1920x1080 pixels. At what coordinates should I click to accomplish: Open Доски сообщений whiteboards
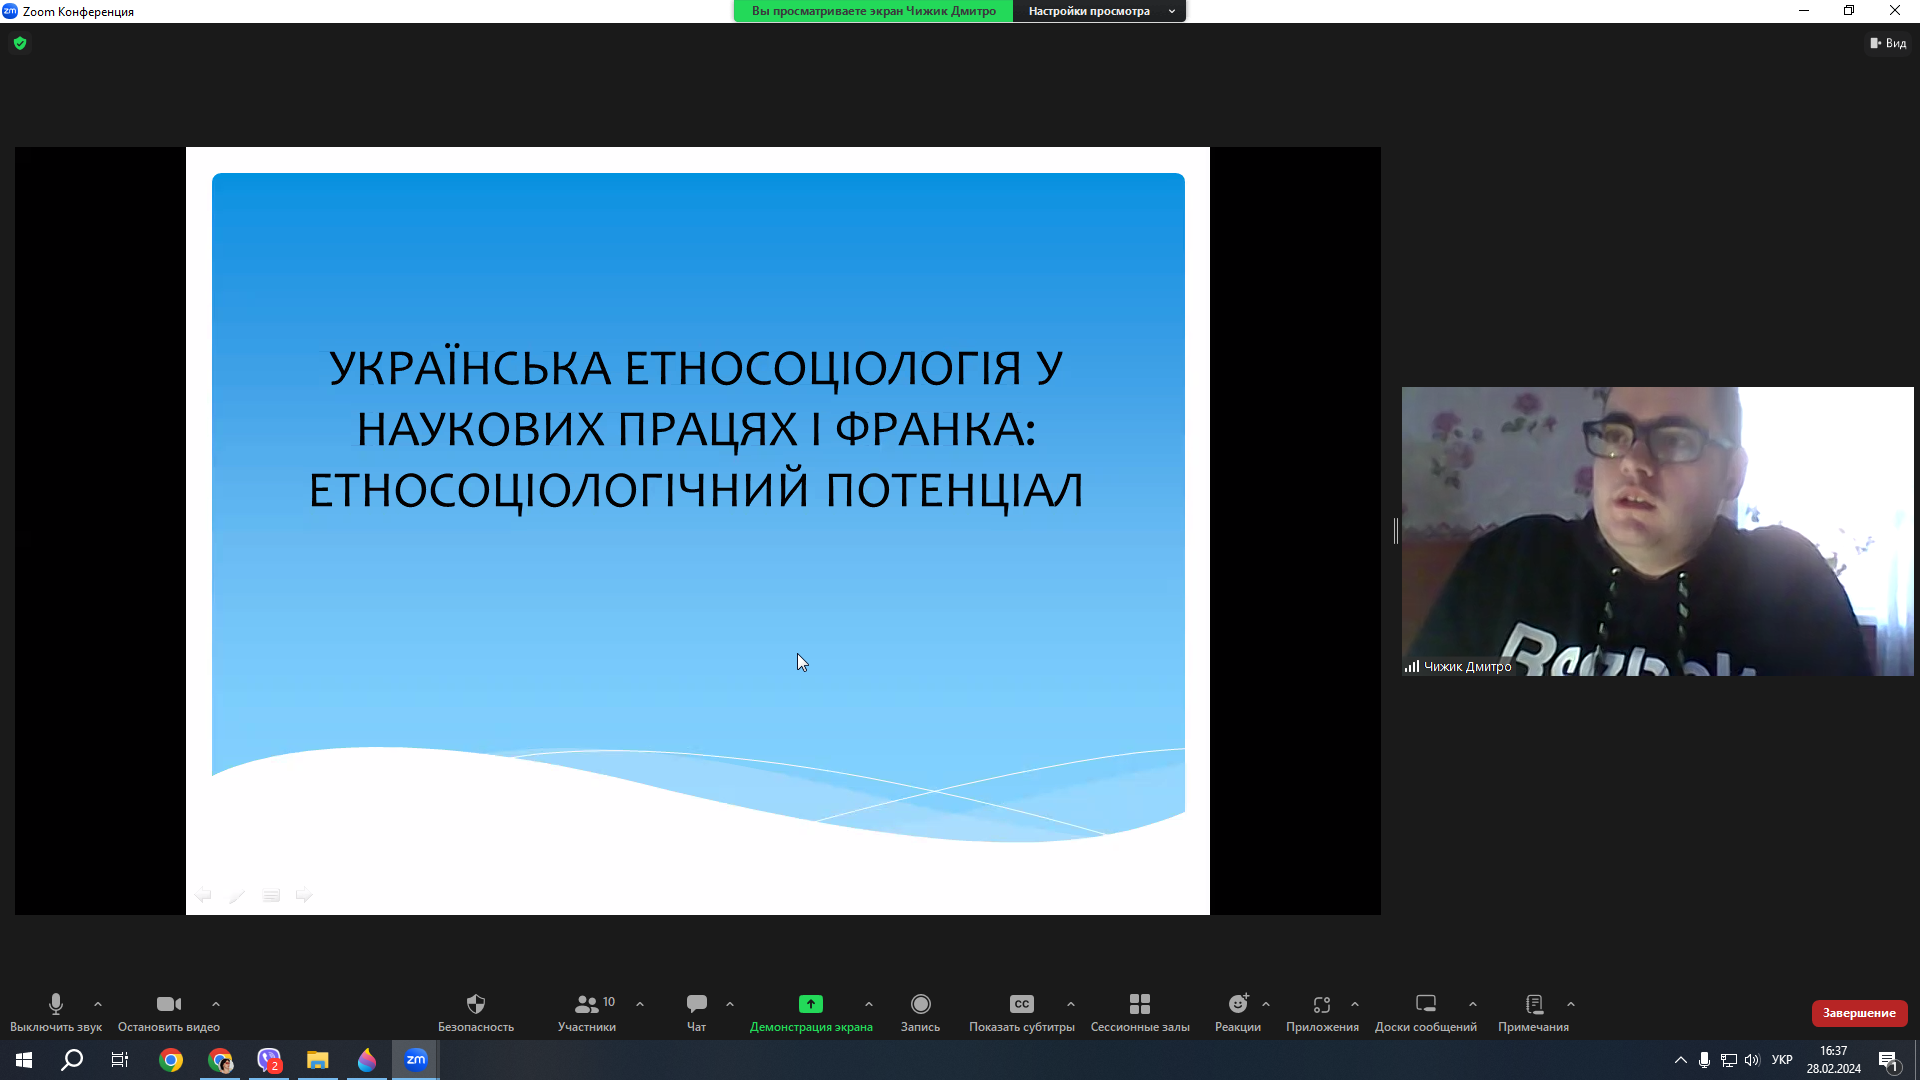tap(1426, 1012)
